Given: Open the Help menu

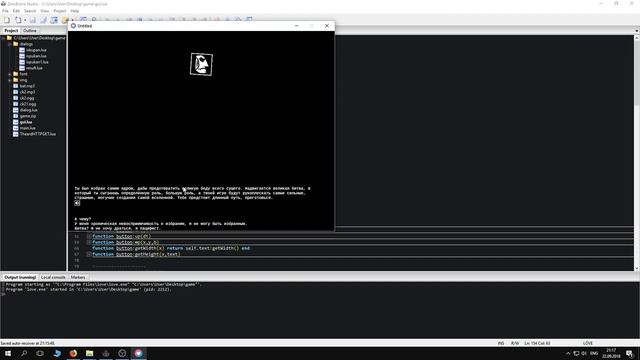Looking at the screenshot, I should tap(75, 11).
